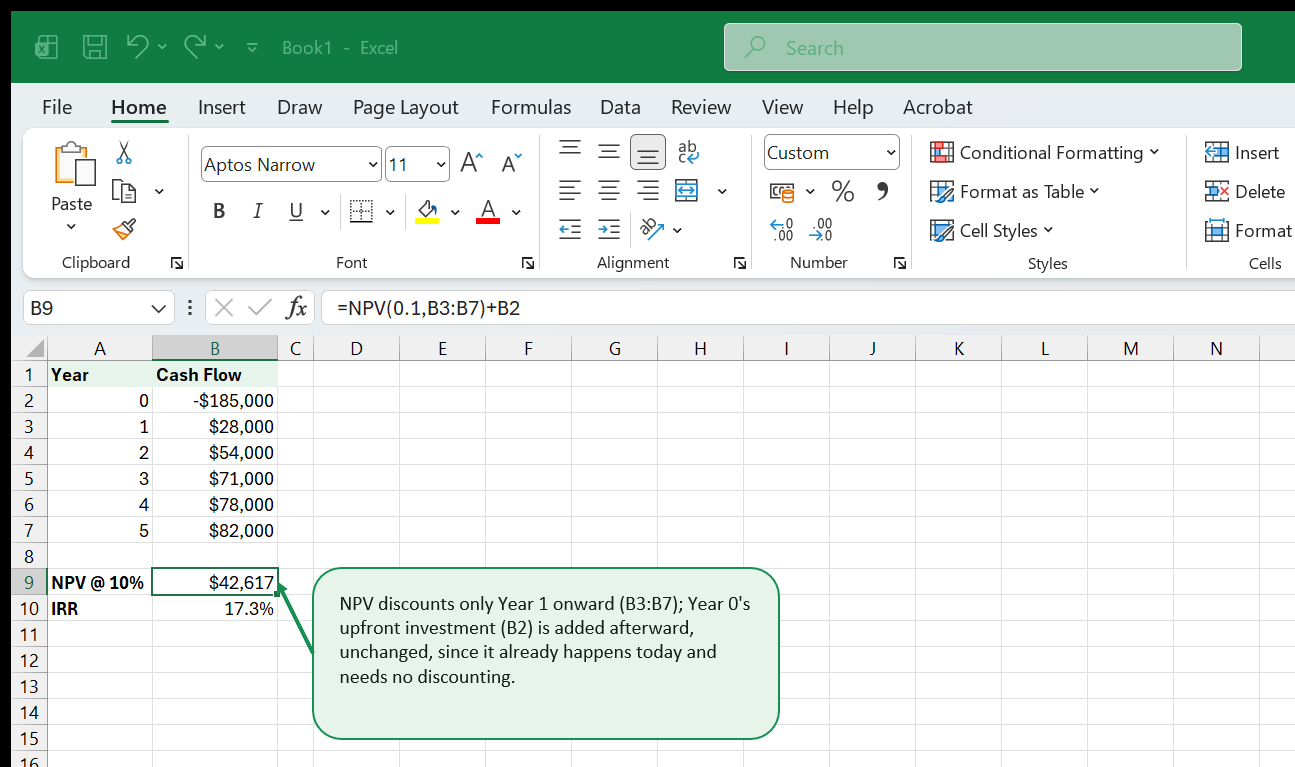Toggle Center horizontal alignment
The width and height of the screenshot is (1295, 767).
coord(609,190)
